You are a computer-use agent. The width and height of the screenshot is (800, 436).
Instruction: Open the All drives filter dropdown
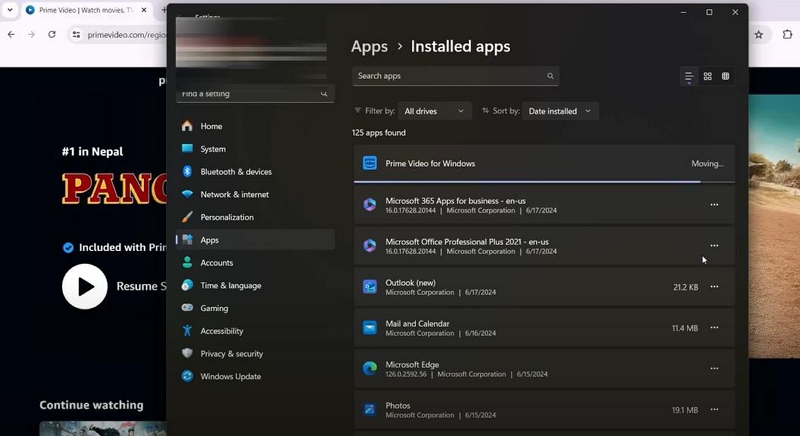434,111
